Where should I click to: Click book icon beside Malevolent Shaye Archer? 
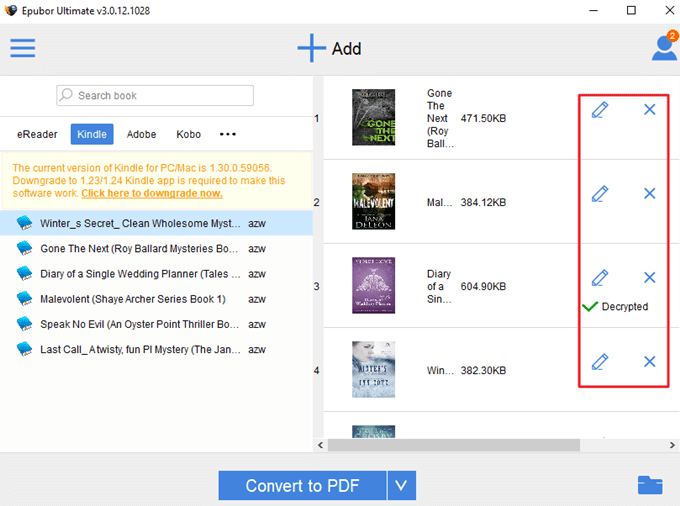pos(24,298)
